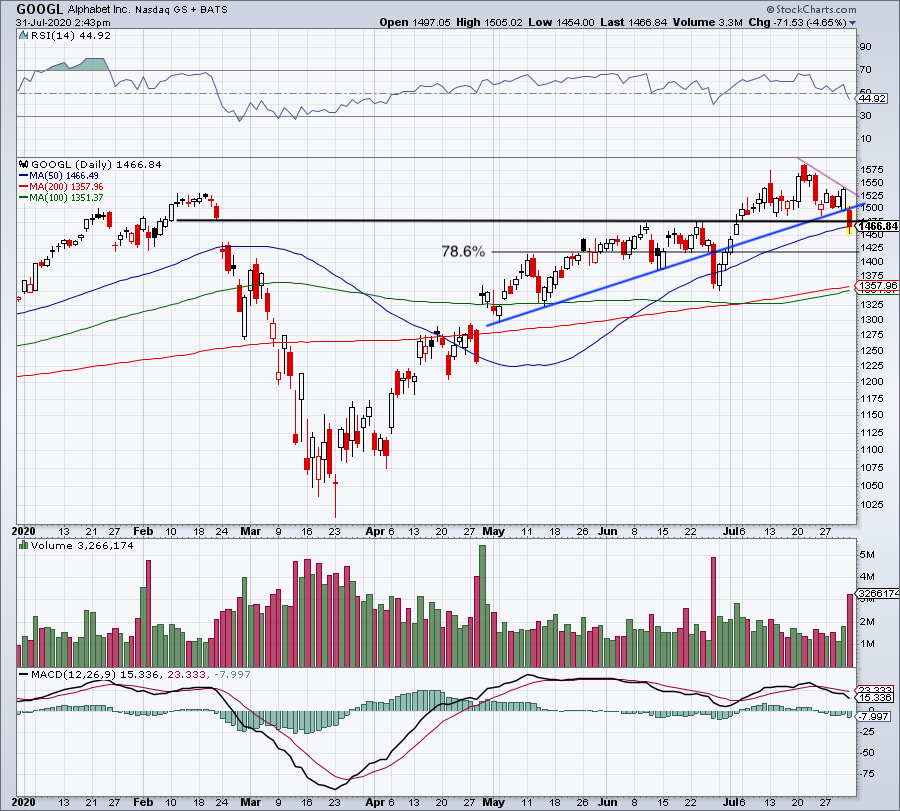This screenshot has height=811, width=900.
Task: Click the -75 label on MACD axis
Action: coord(867,774)
